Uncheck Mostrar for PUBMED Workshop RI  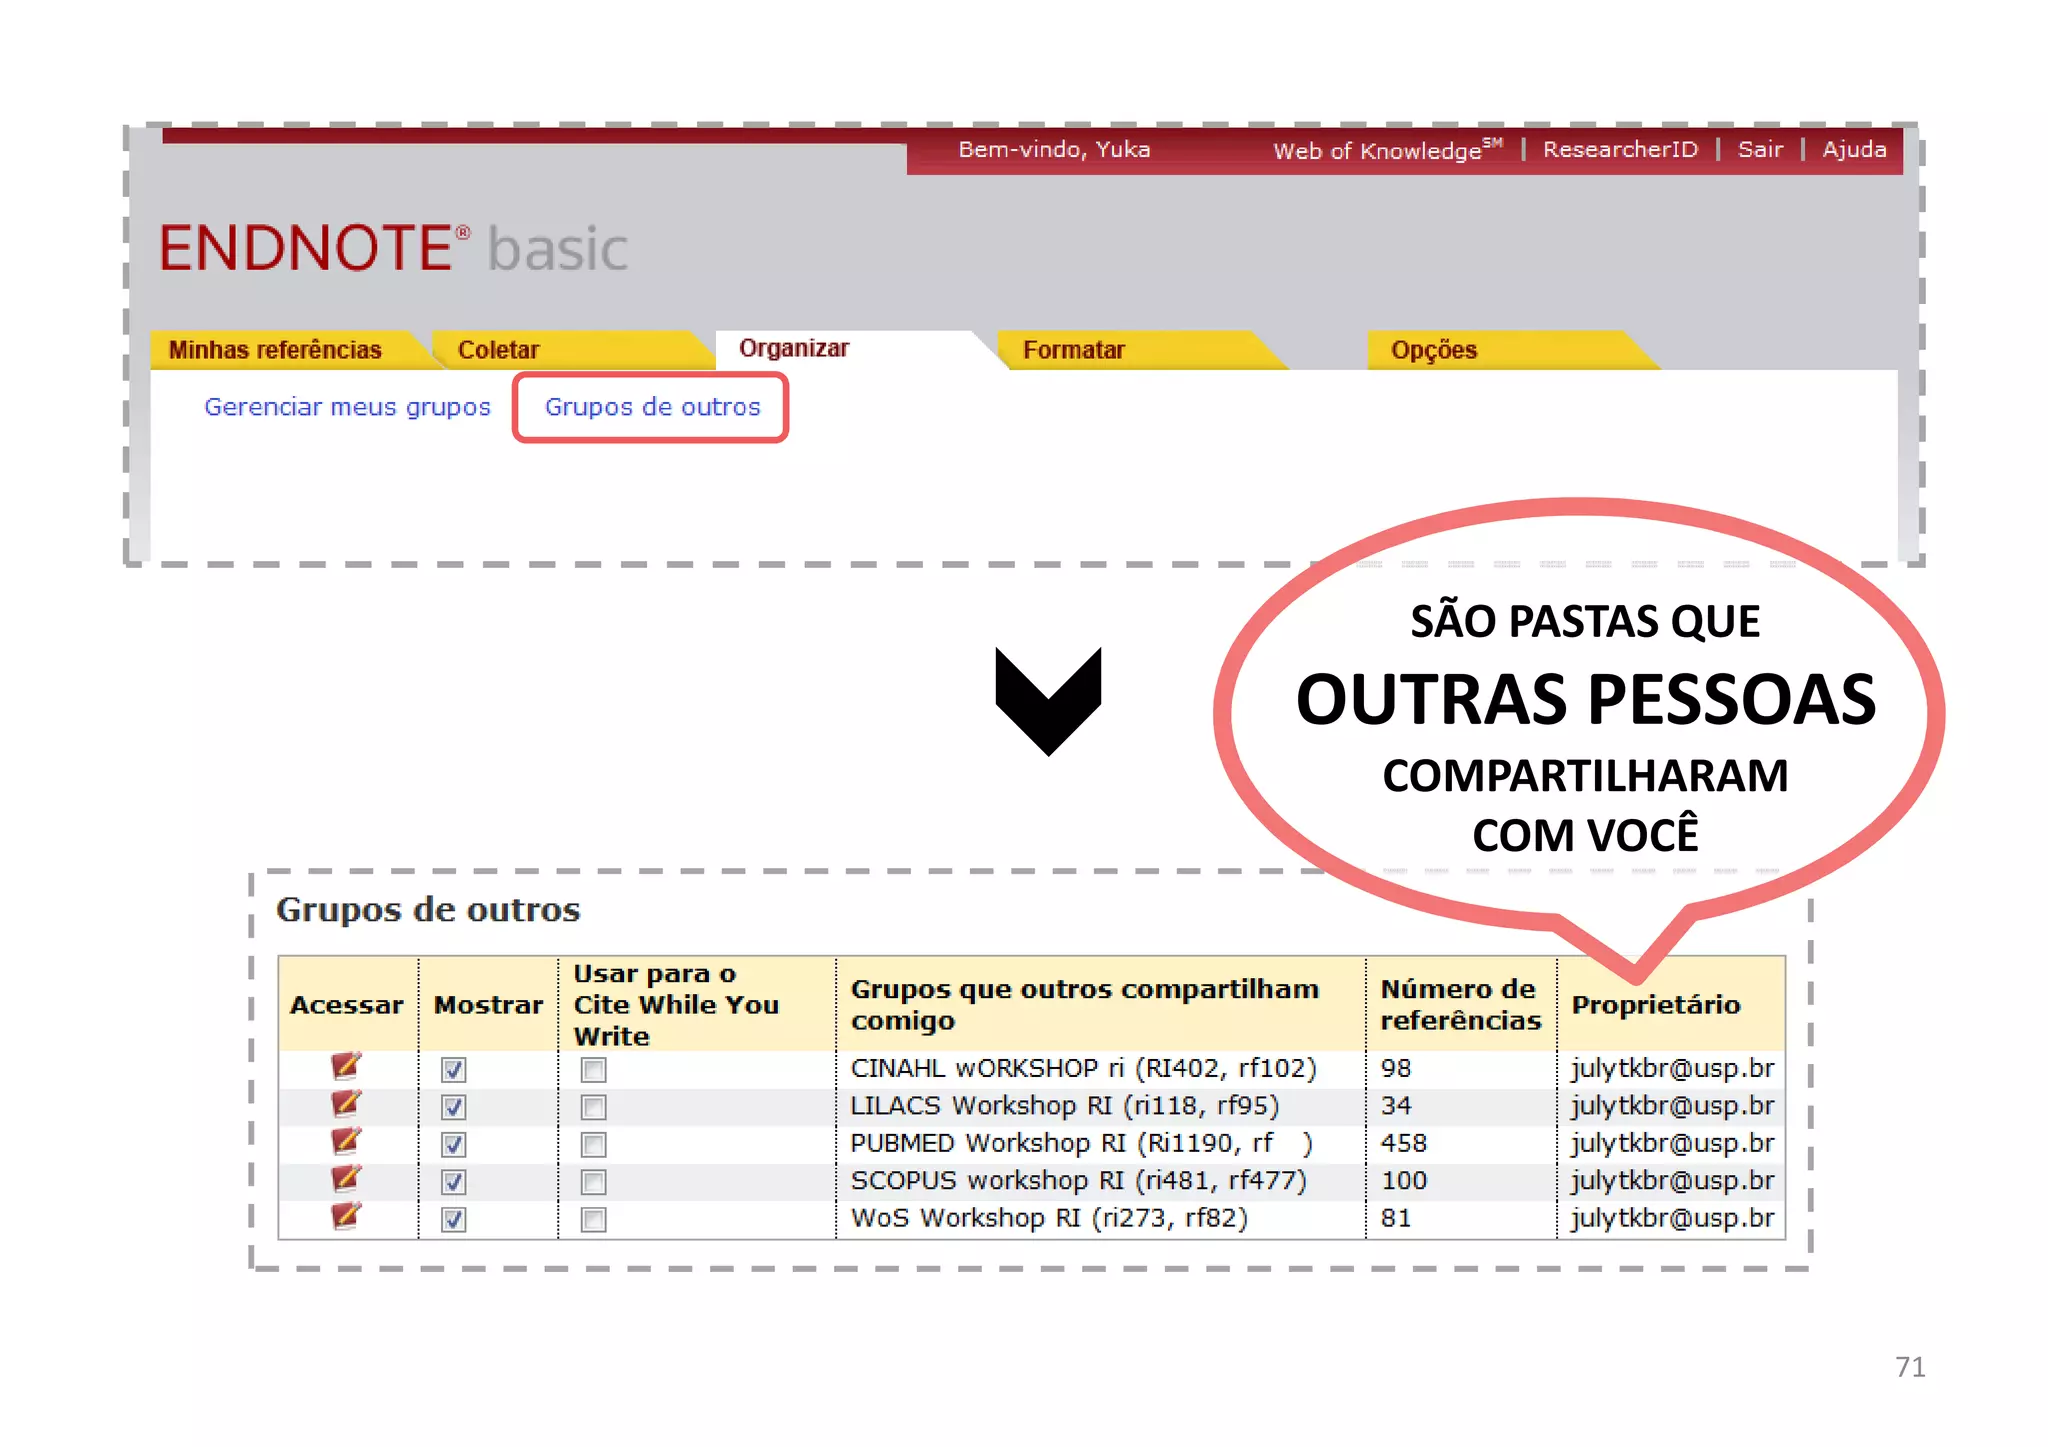[454, 1145]
